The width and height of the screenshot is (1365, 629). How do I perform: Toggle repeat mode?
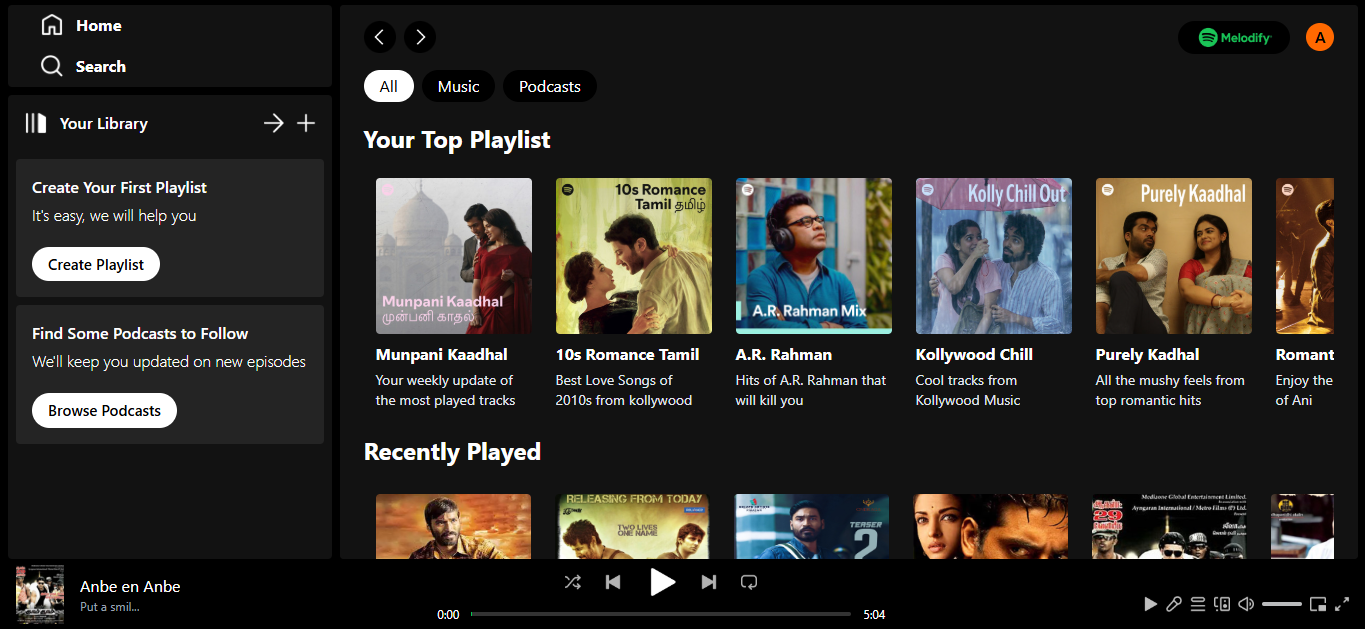tap(749, 582)
